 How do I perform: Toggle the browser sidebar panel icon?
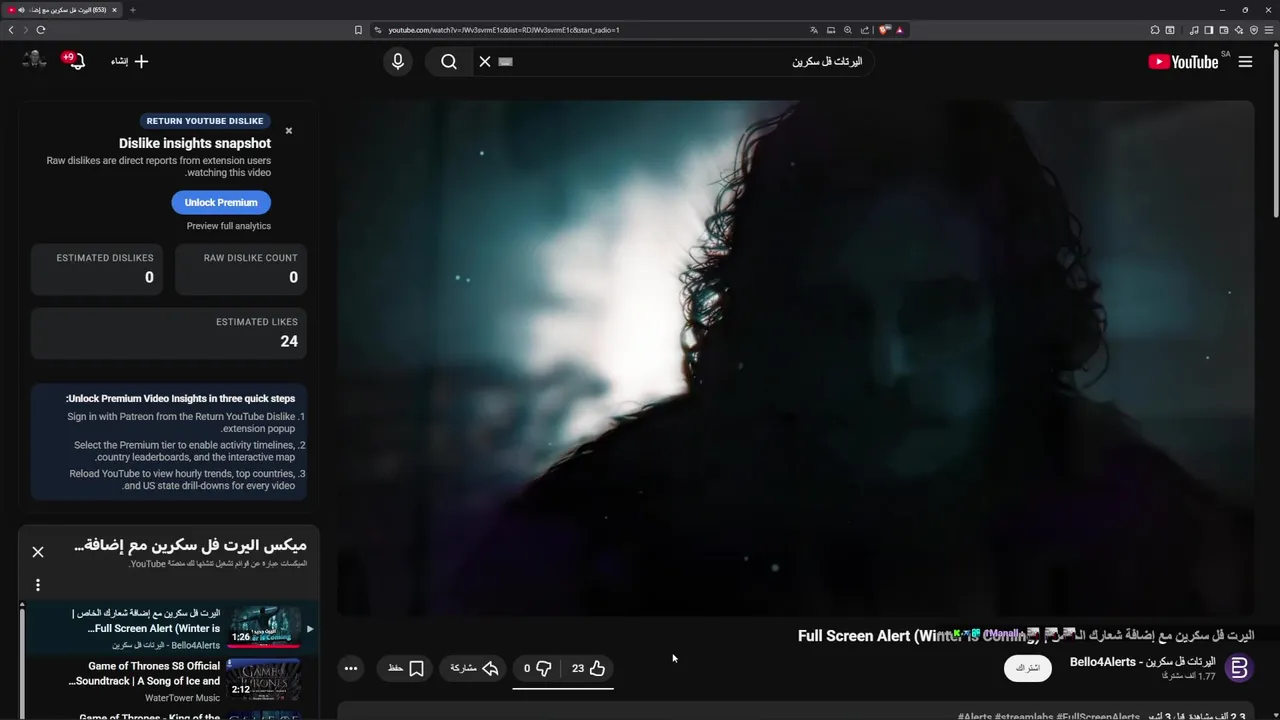(x=1208, y=30)
